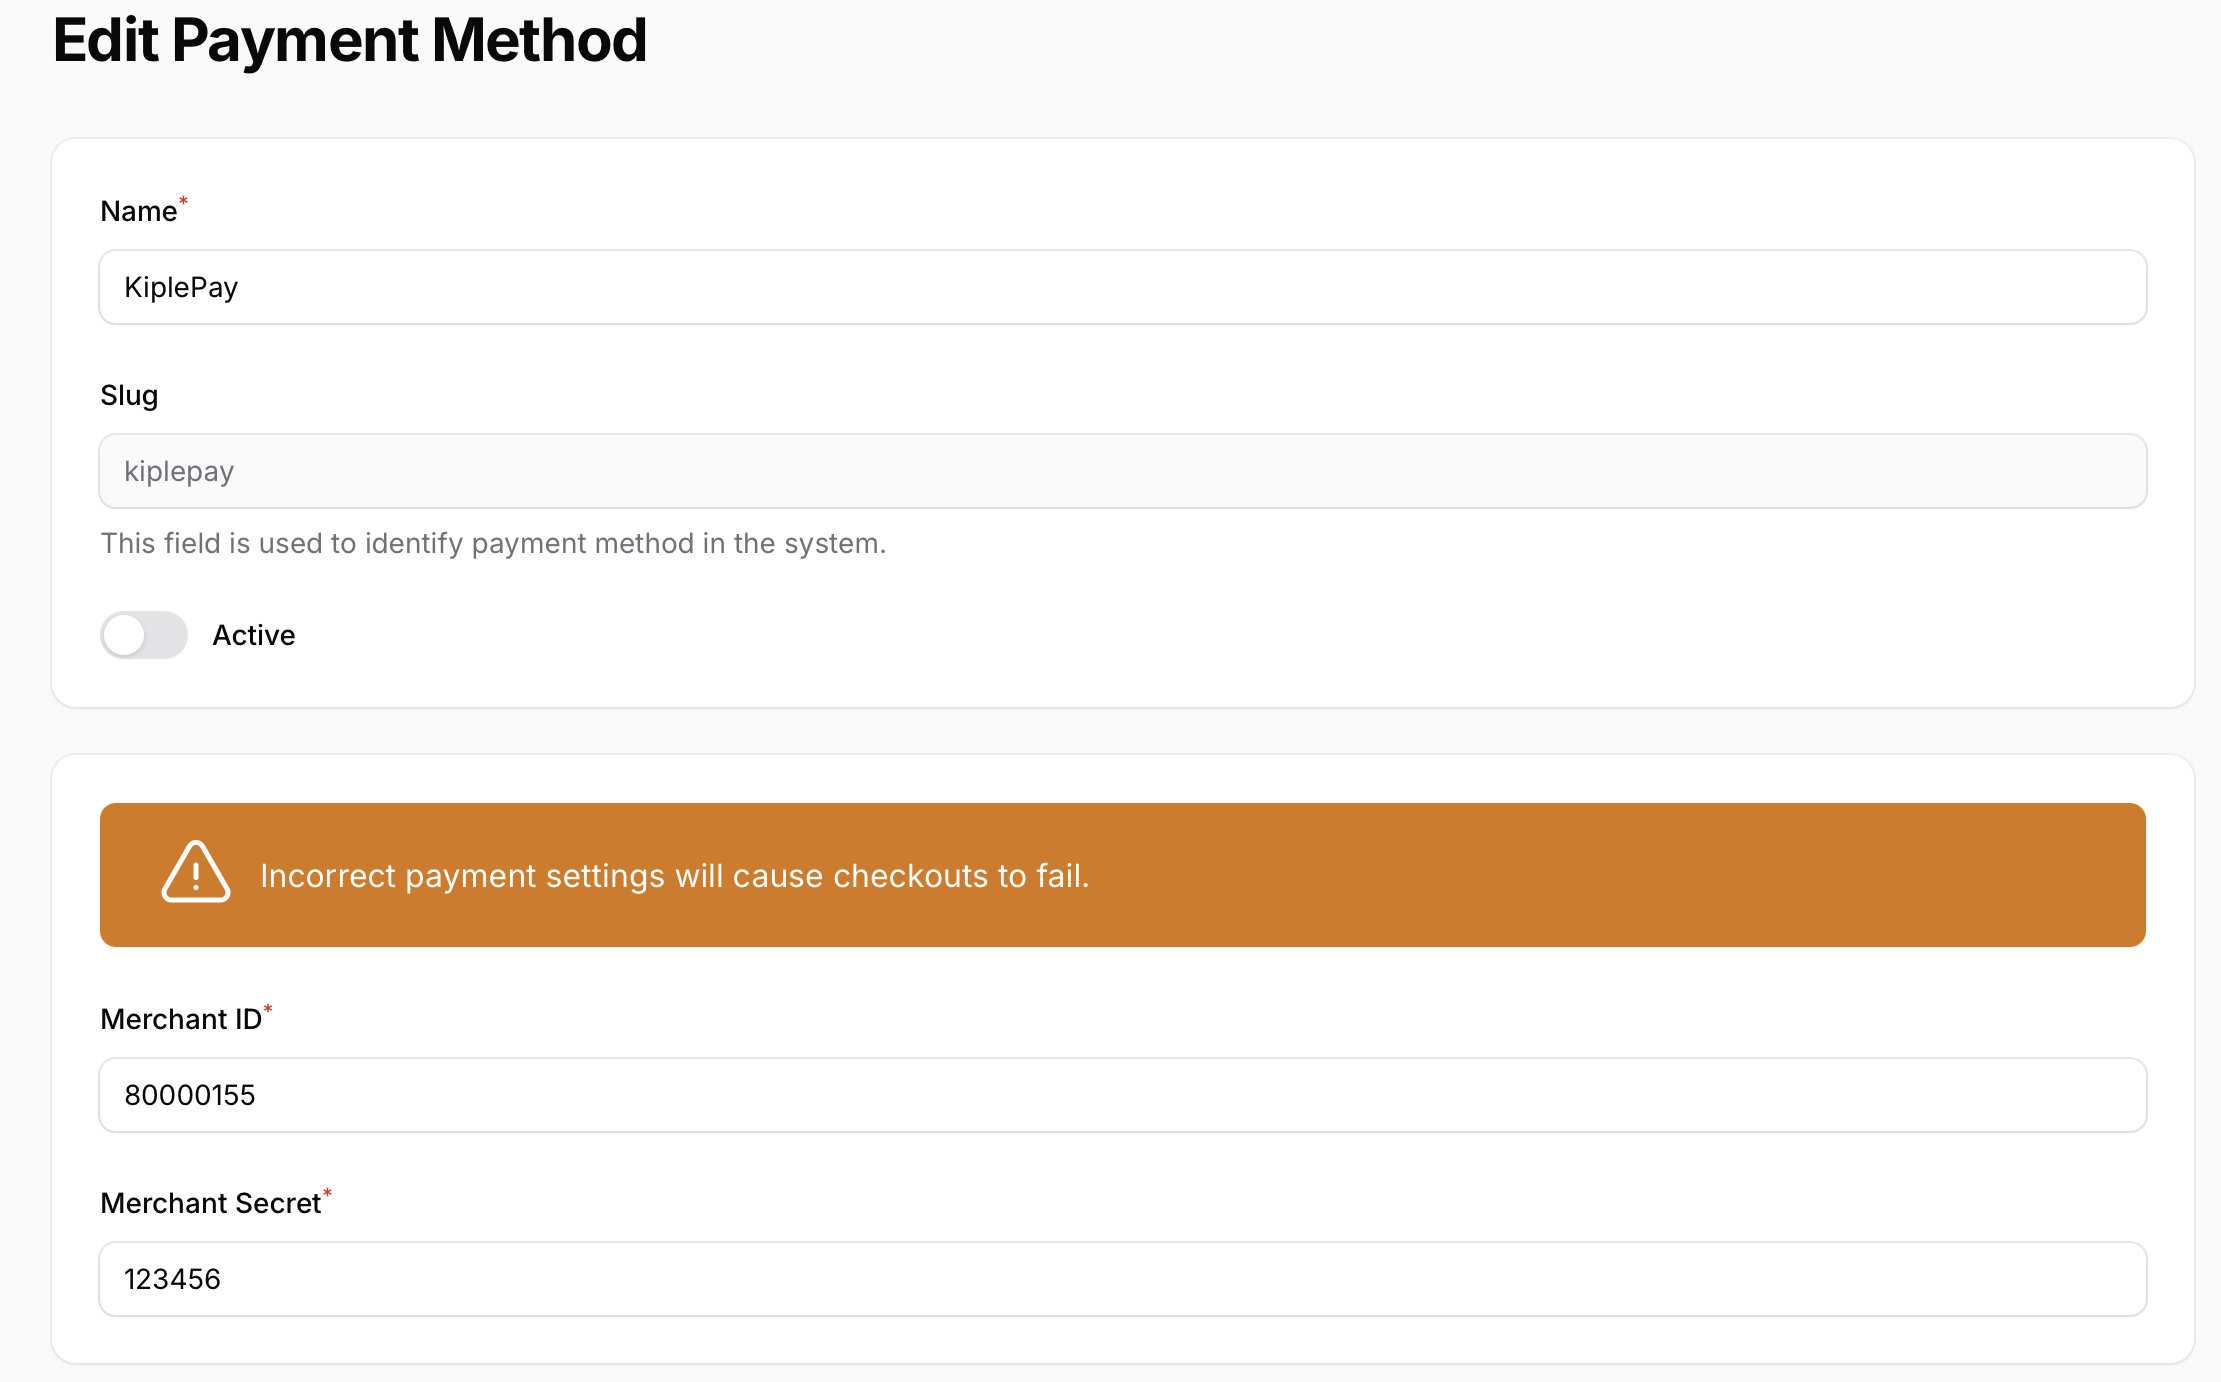Click the Merchant ID label
This screenshot has width=2221, height=1382.
[181, 1020]
